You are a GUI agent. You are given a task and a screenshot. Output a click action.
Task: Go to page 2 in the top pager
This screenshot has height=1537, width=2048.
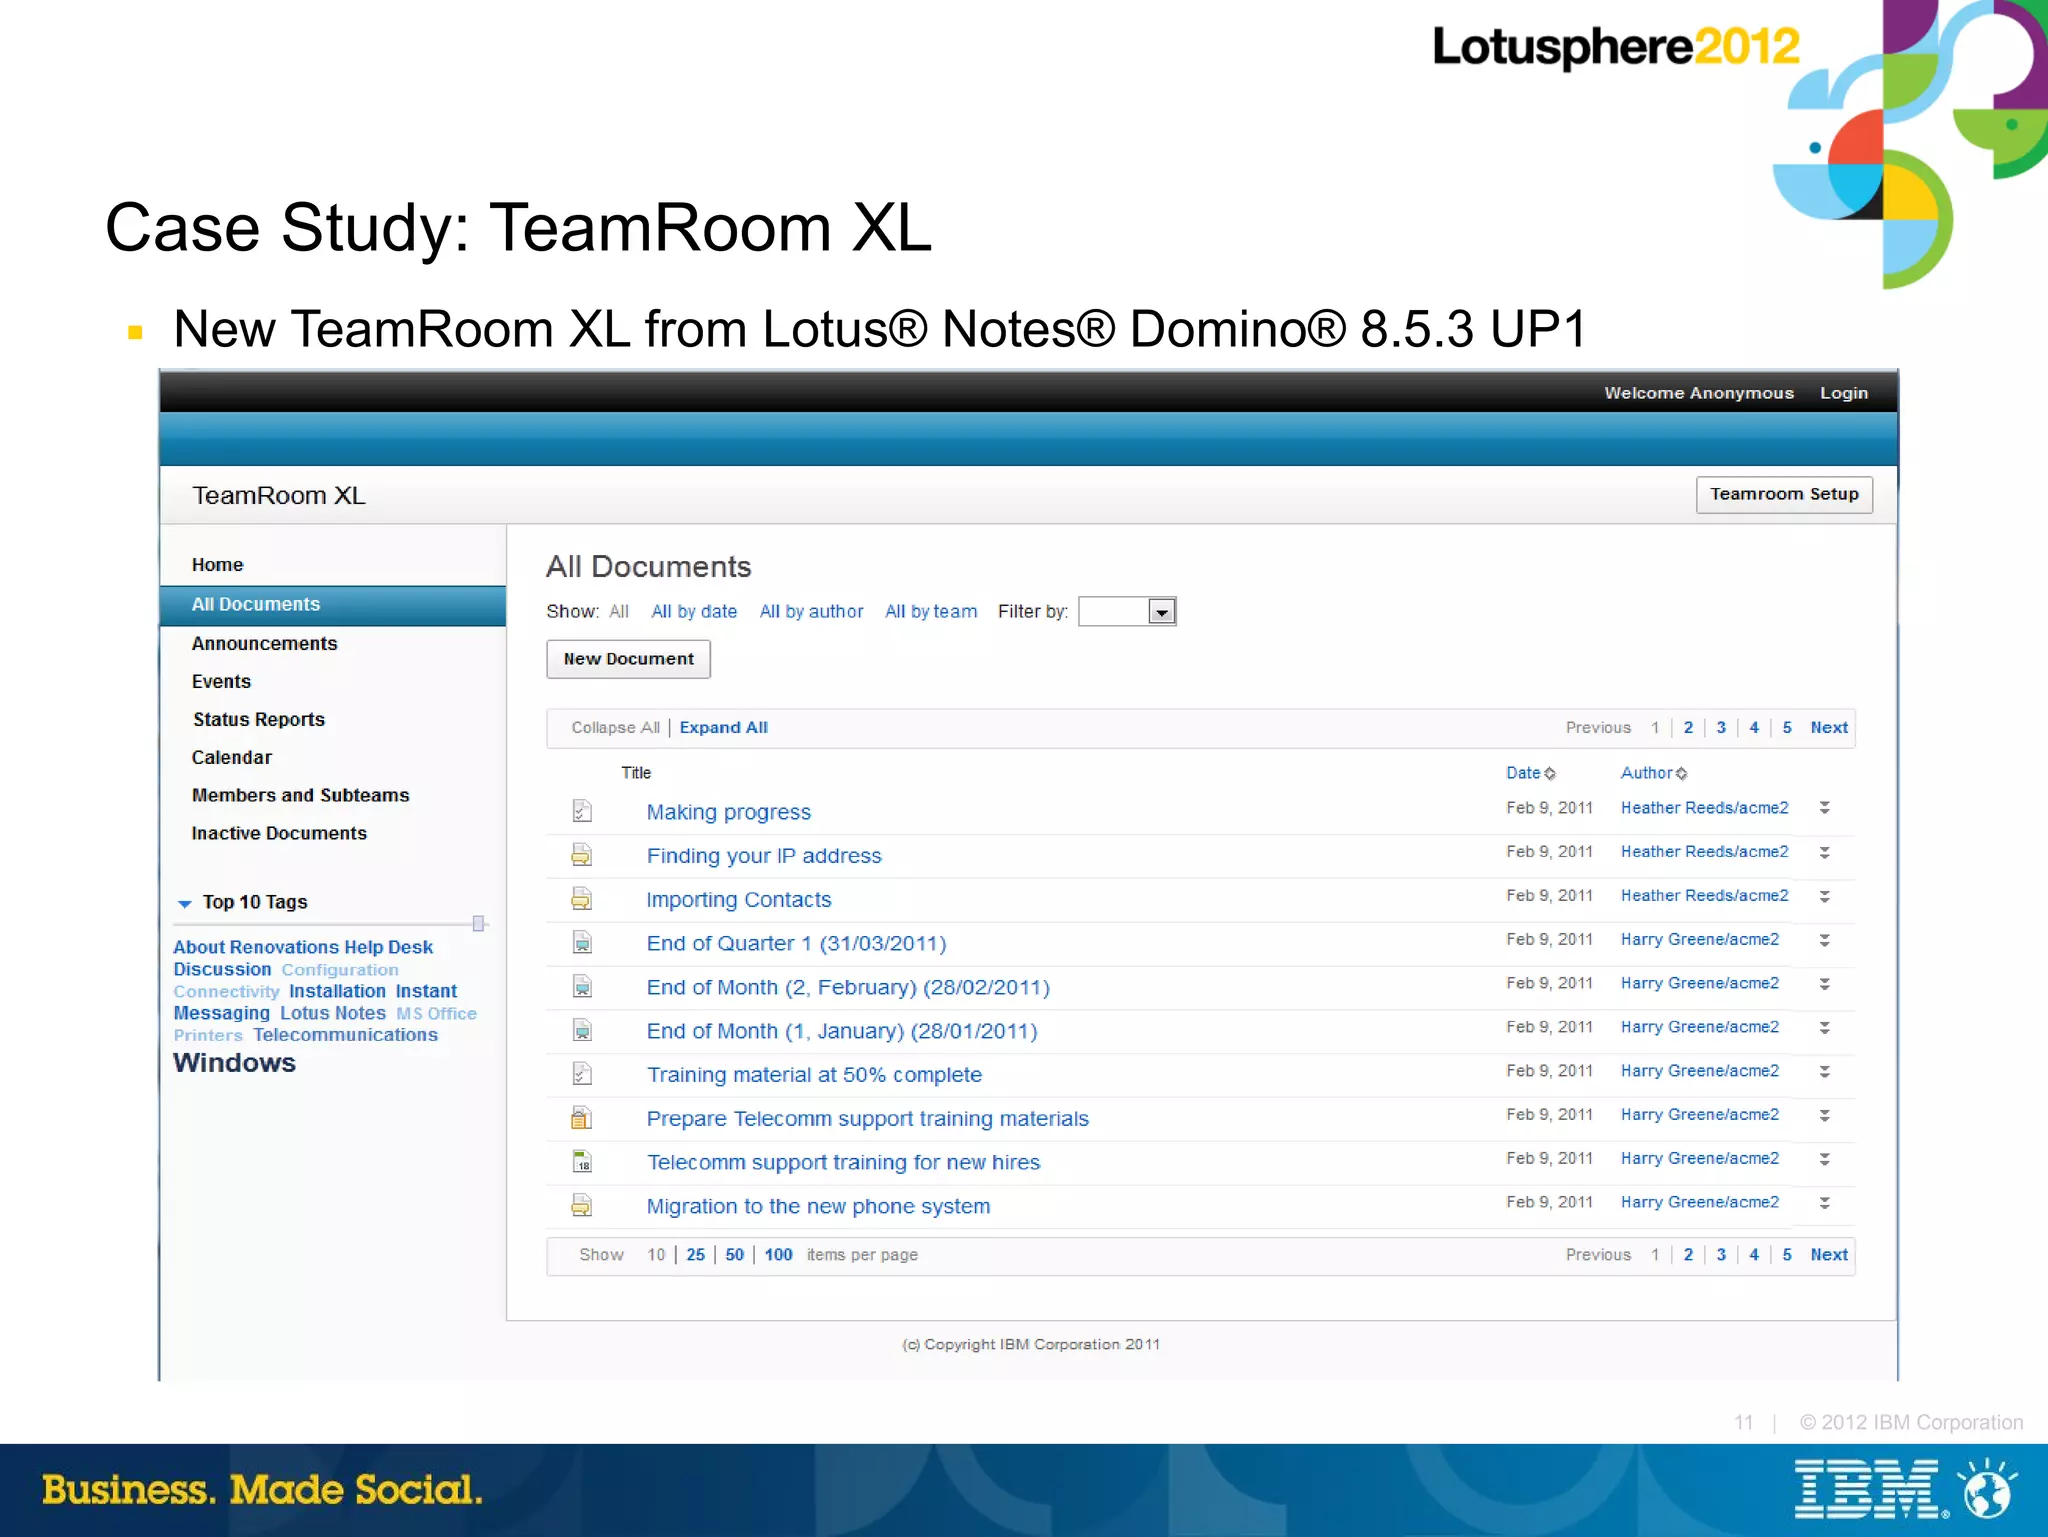(1688, 727)
